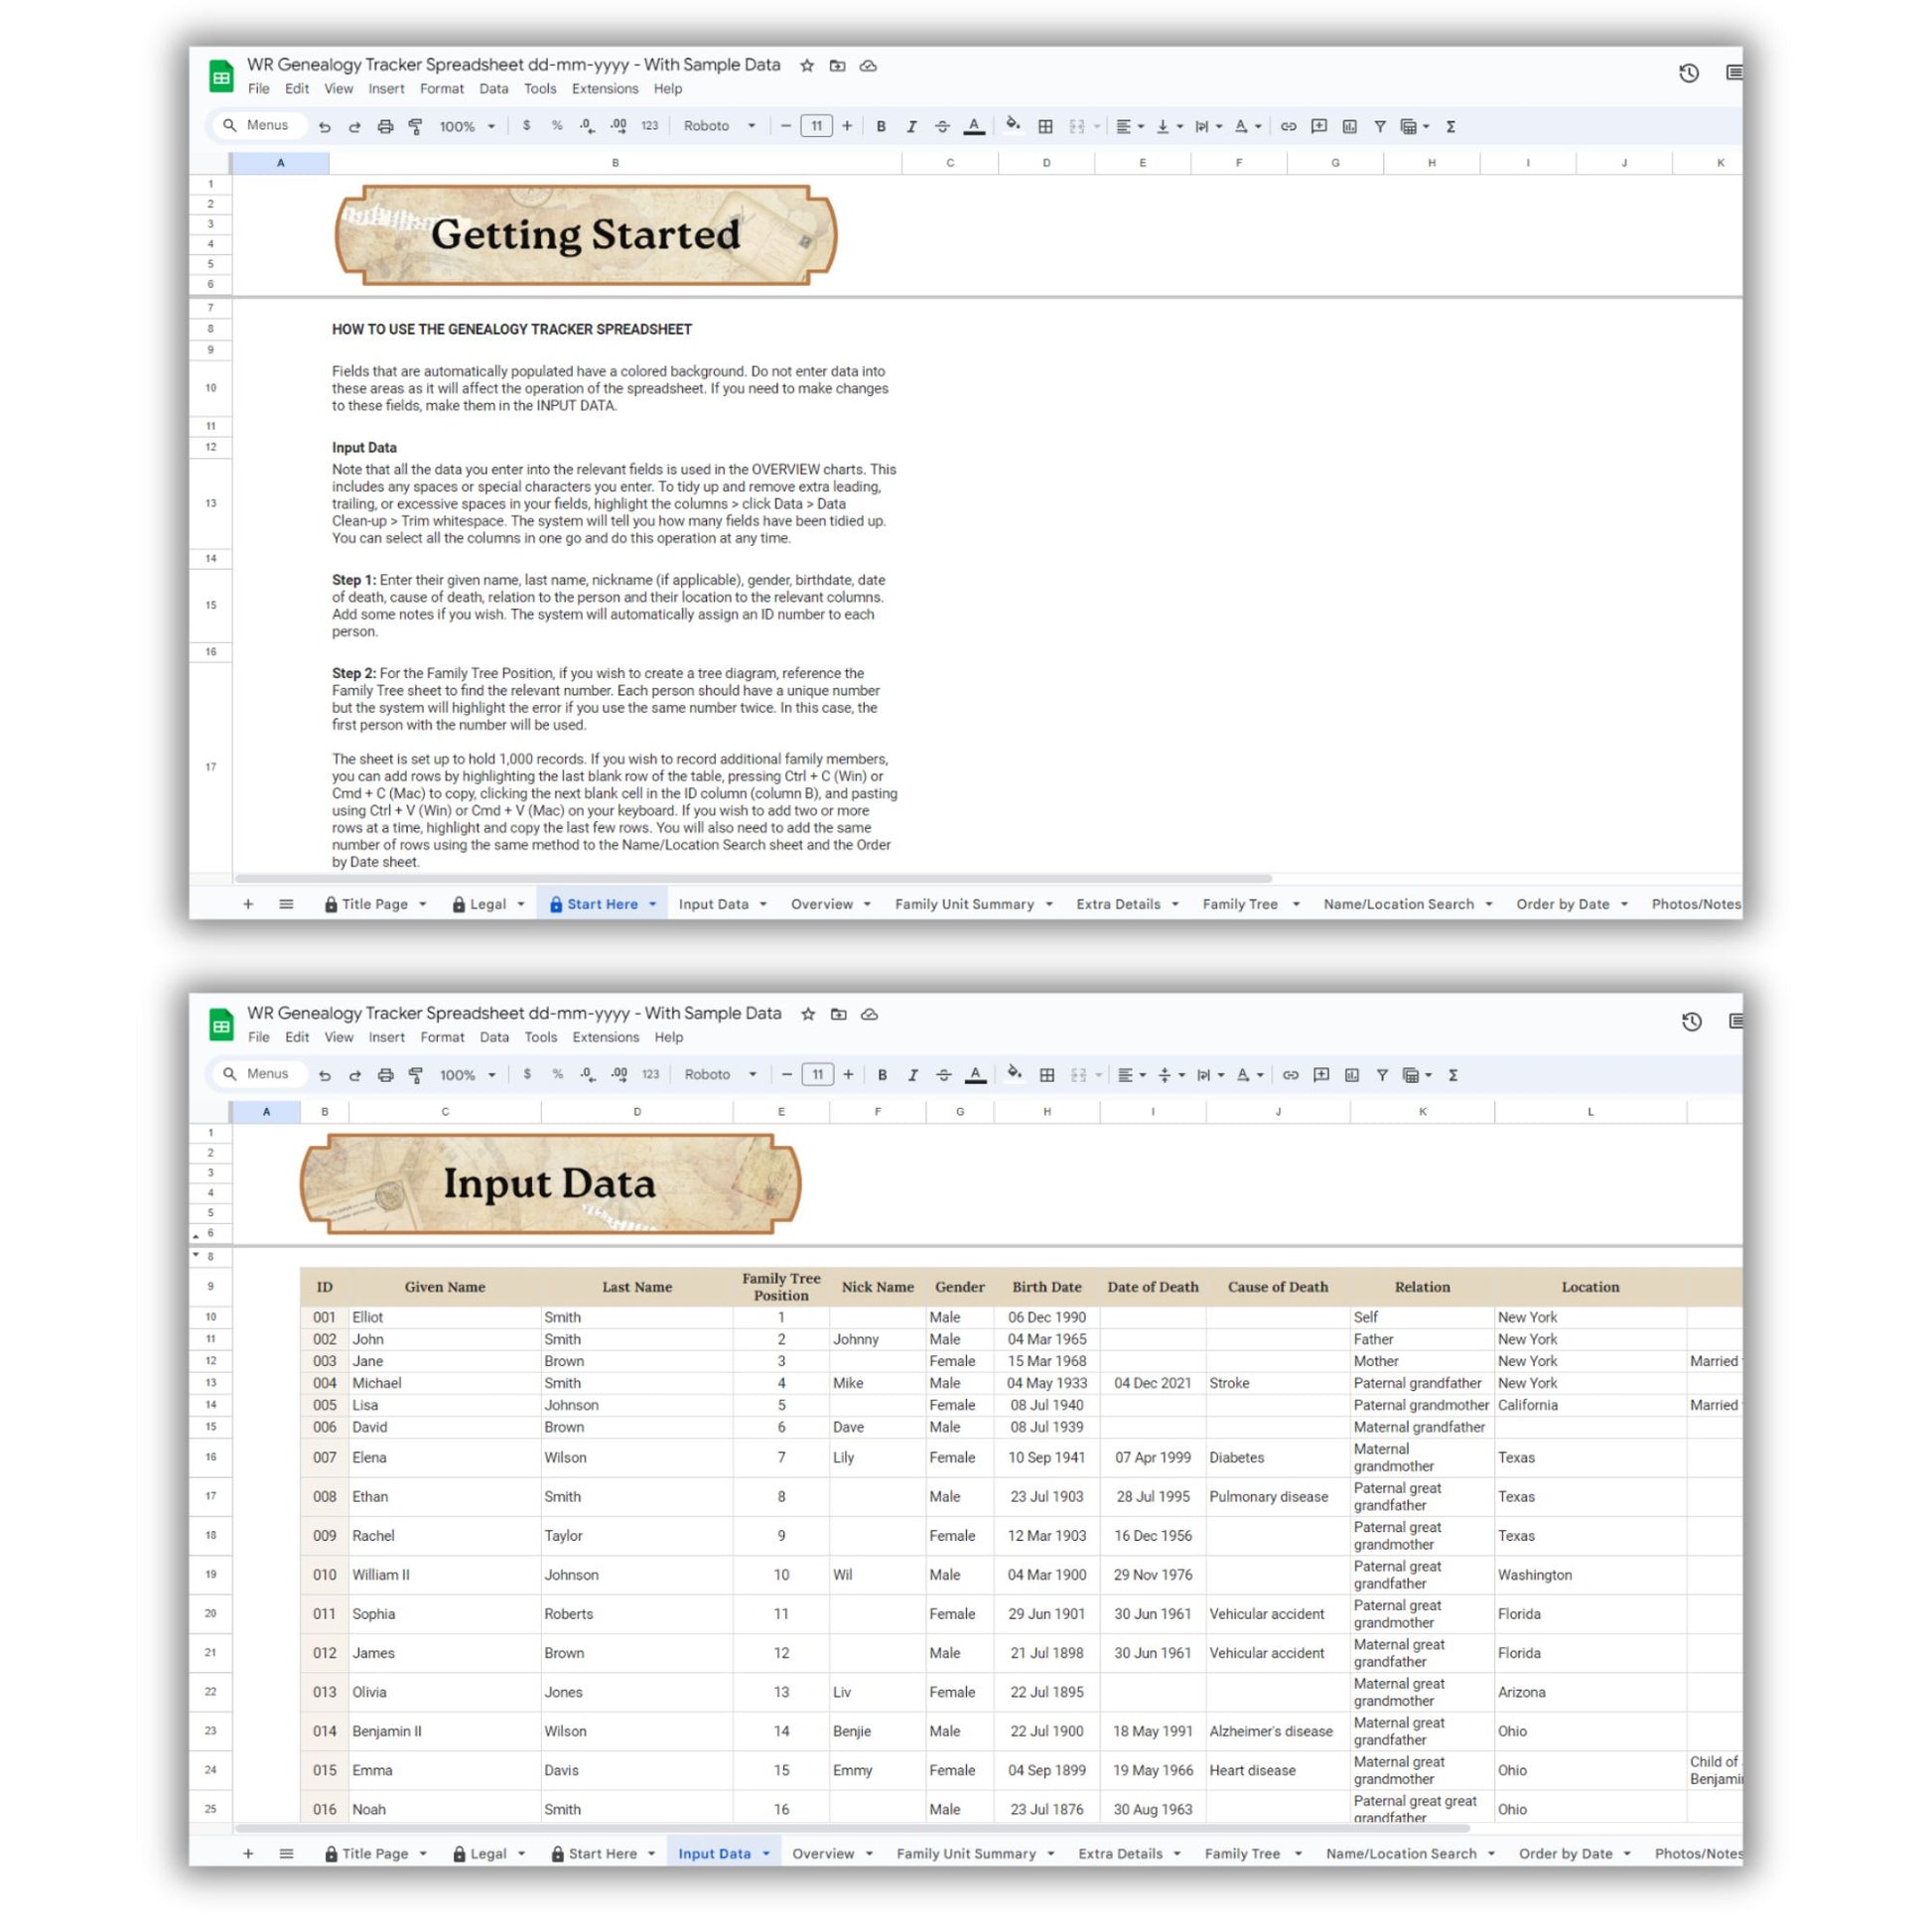Click functions sigma icon in top window toolbar
Image resolution: width=1932 pixels, height=1932 pixels.
pyautogui.click(x=1450, y=126)
